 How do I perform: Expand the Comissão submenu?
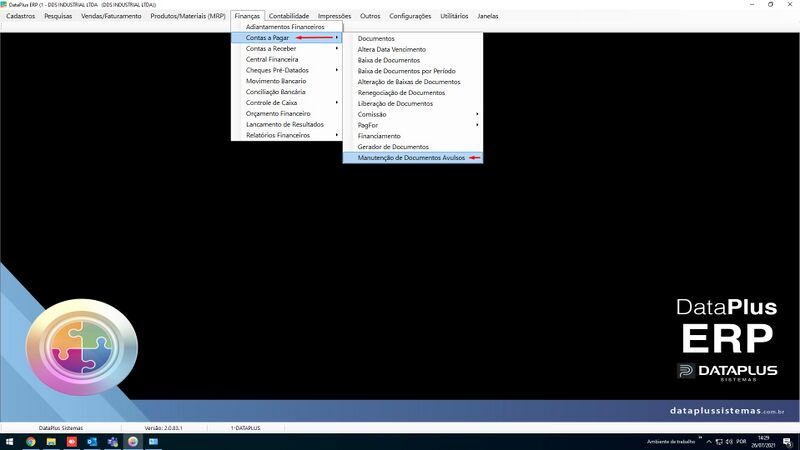coord(413,114)
